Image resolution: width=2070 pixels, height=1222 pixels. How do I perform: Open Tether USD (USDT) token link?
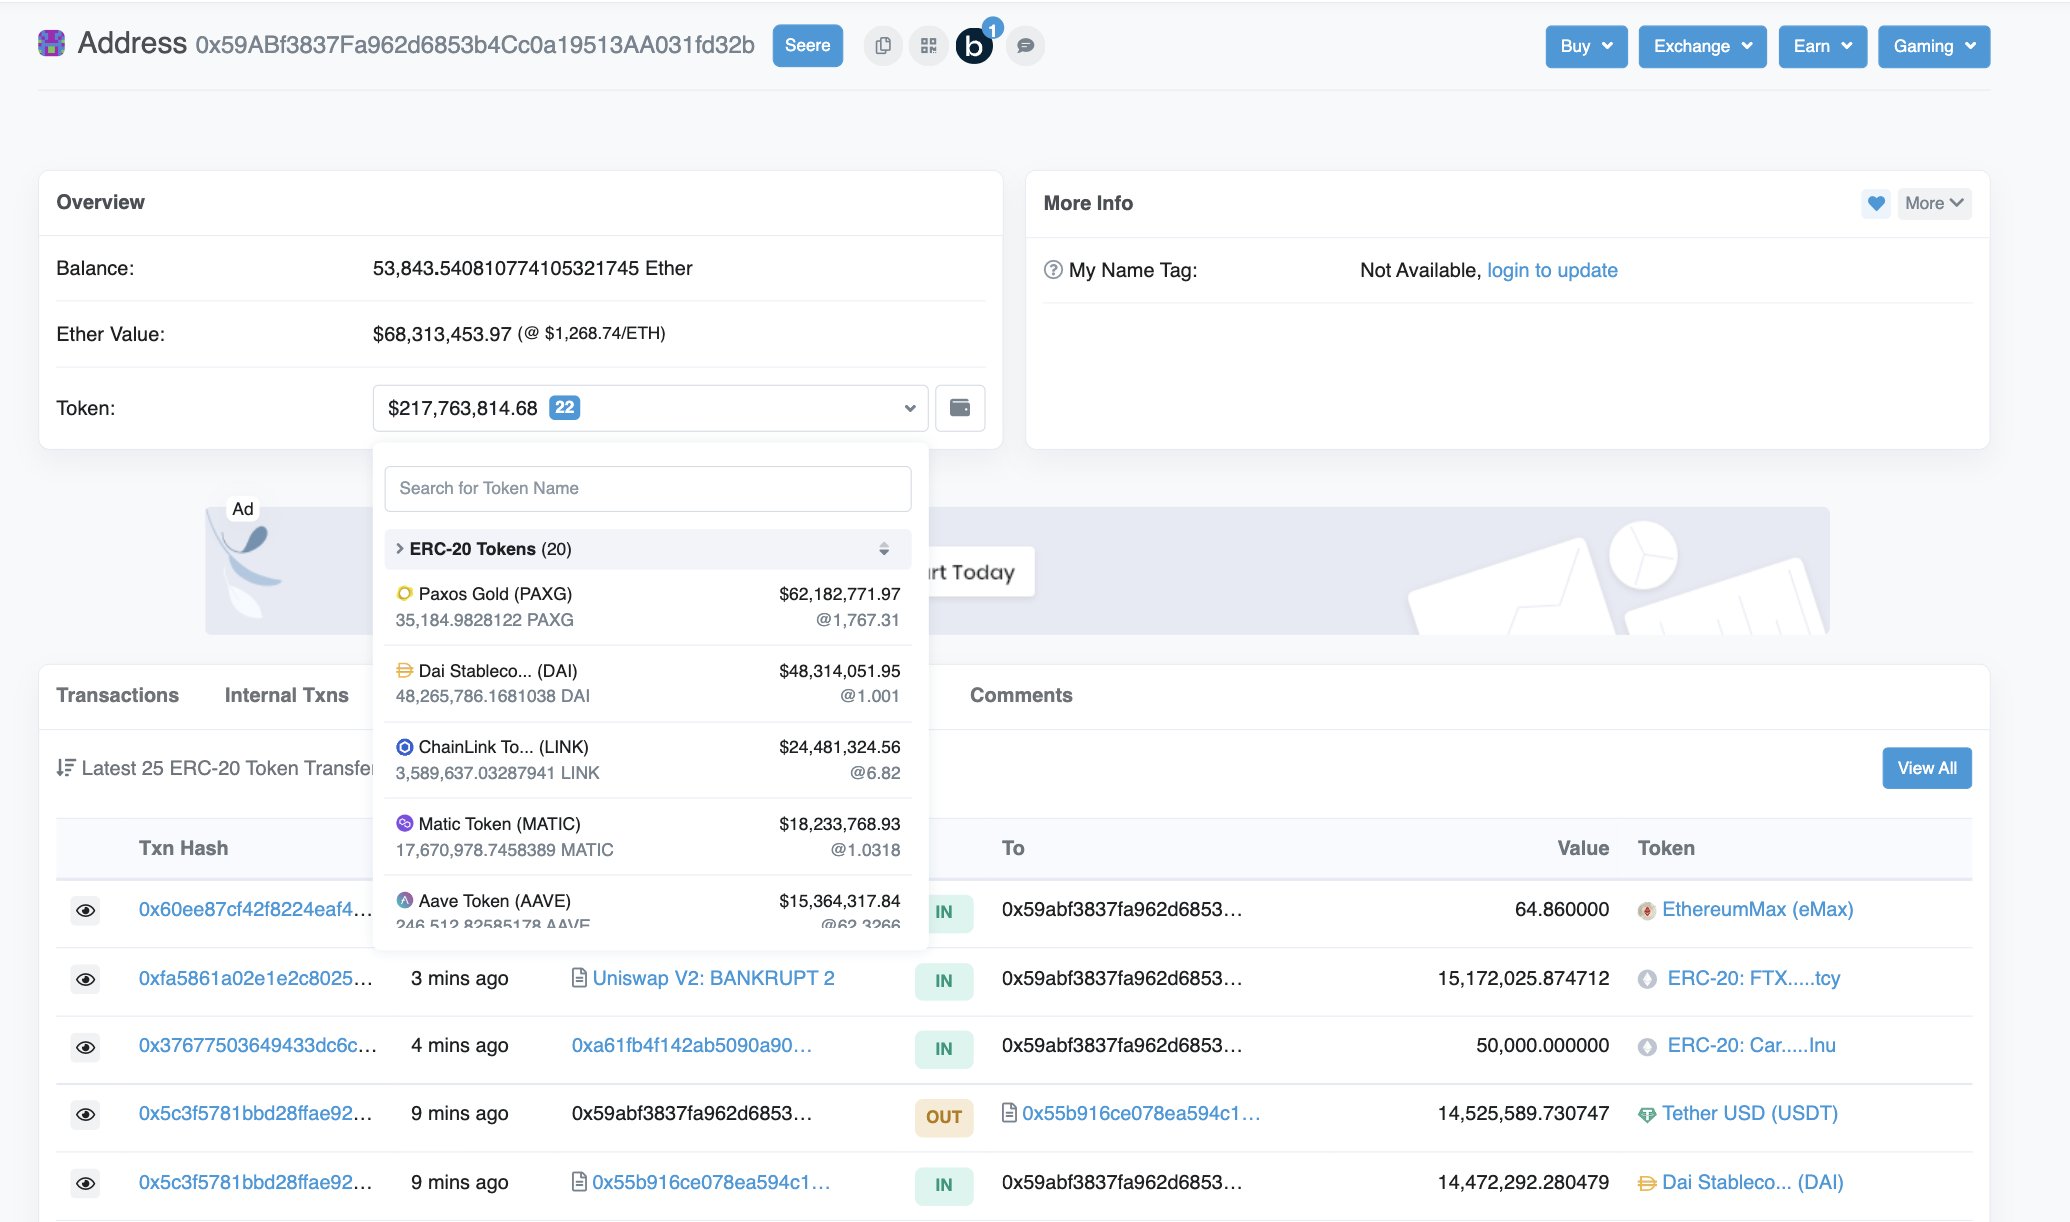coord(1750,1113)
